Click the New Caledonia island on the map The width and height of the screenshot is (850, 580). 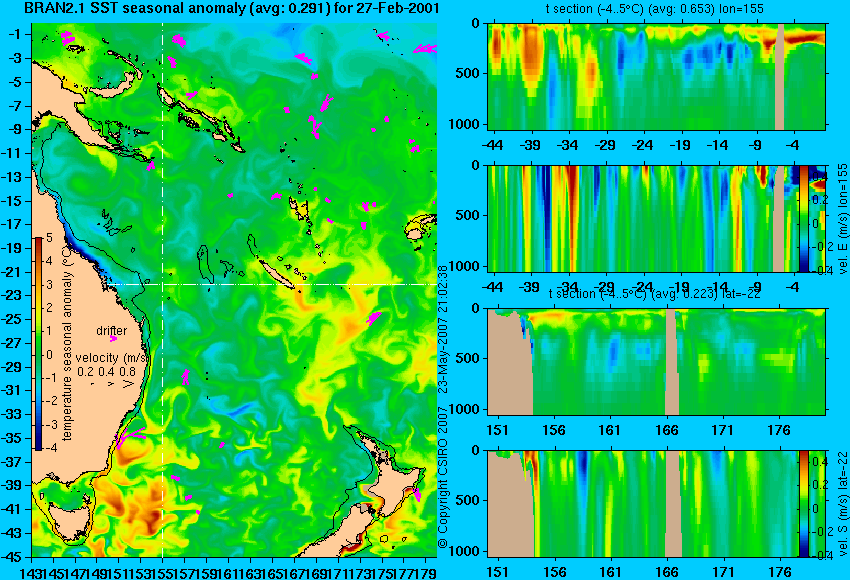[x=276, y=274]
